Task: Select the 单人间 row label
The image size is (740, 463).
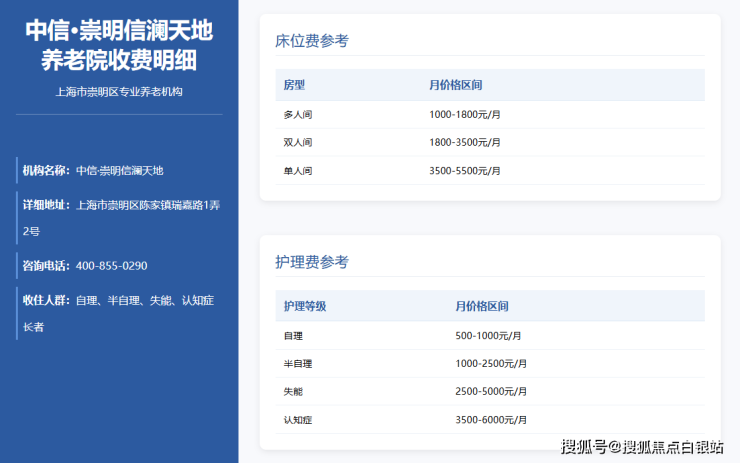Action: [x=297, y=171]
